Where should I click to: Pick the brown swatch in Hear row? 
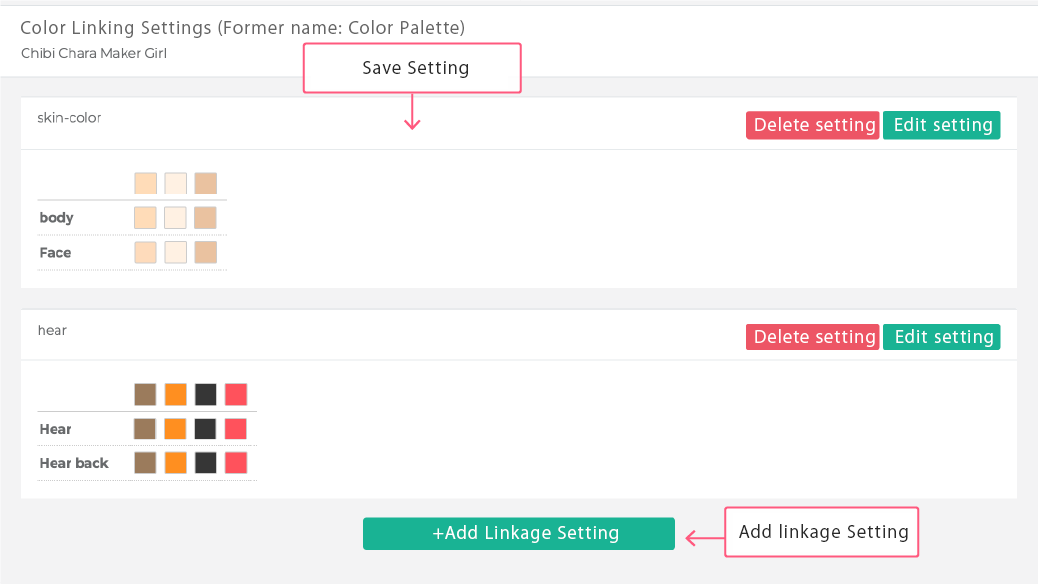click(145, 429)
